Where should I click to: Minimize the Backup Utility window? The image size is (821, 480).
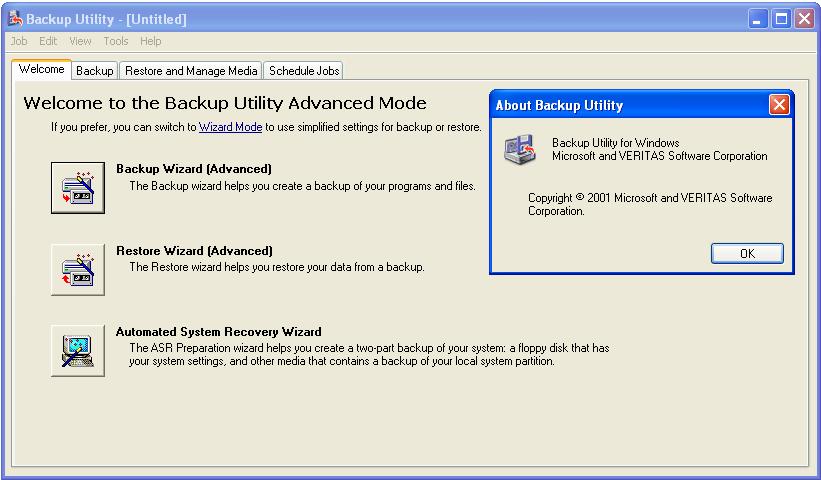click(758, 19)
